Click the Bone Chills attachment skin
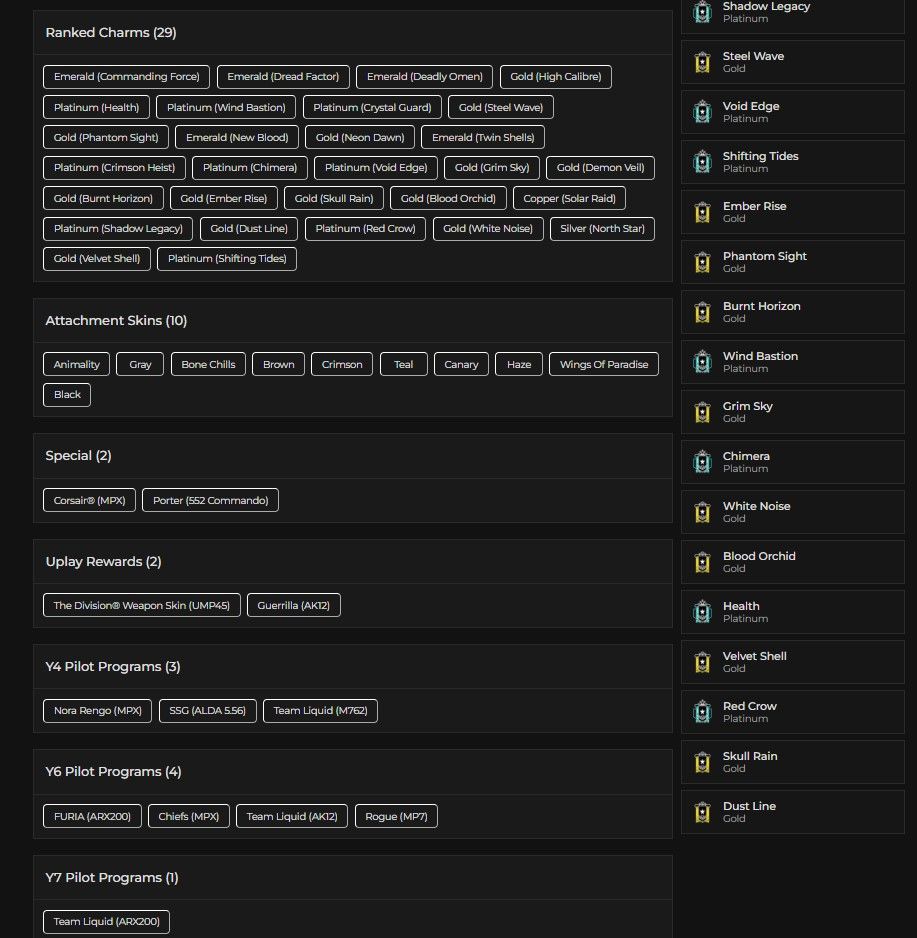This screenshot has height=938, width=917. pyautogui.click(x=208, y=364)
